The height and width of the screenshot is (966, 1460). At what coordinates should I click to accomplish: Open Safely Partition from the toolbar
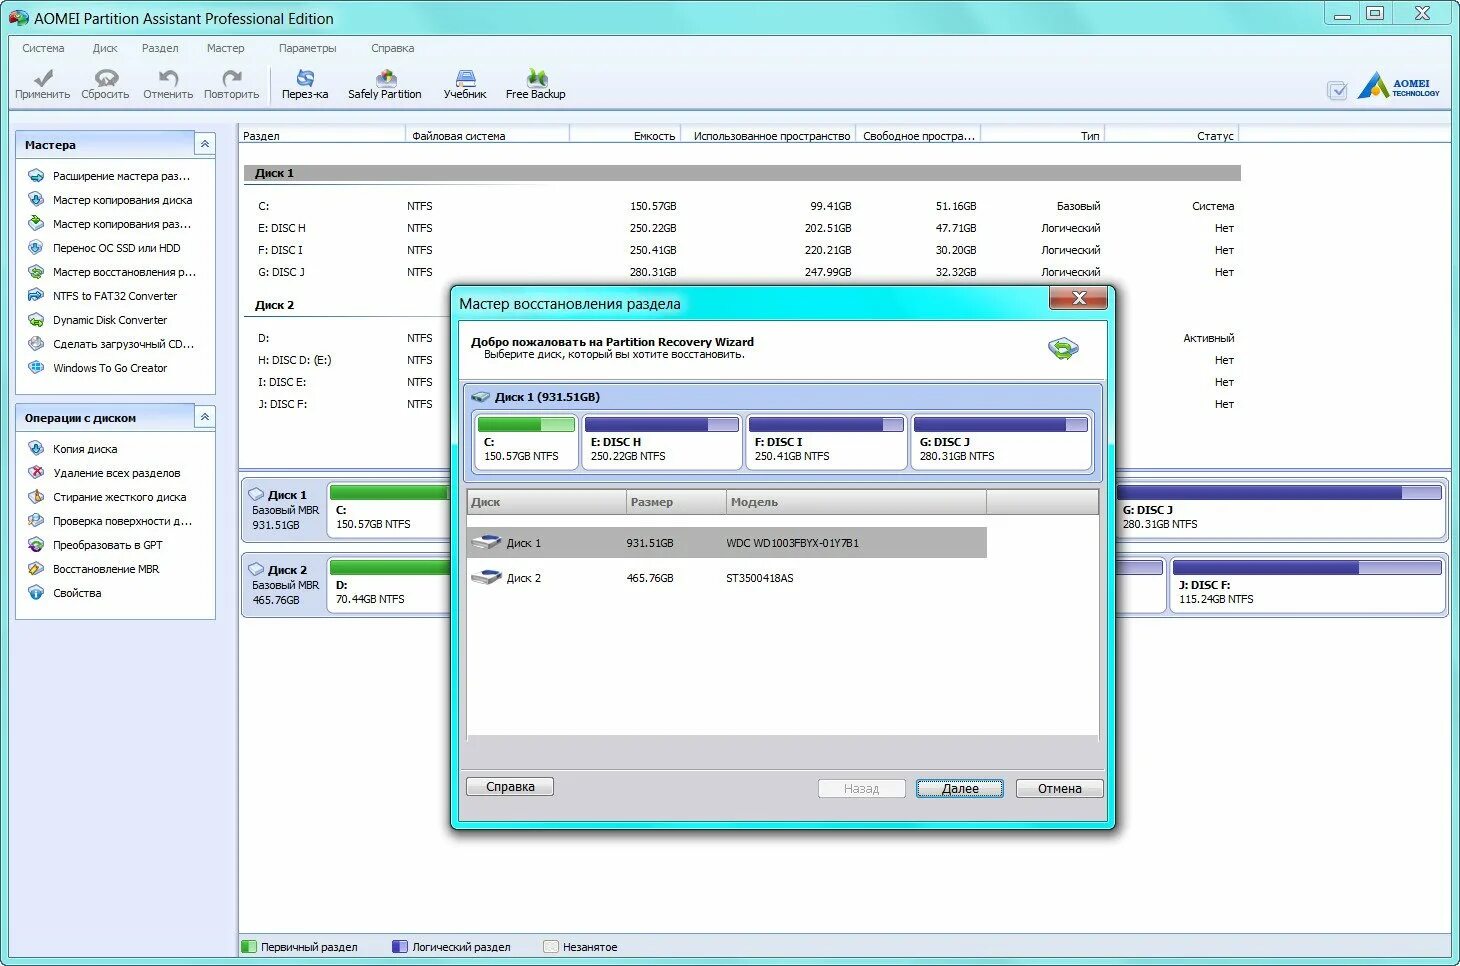pos(384,82)
